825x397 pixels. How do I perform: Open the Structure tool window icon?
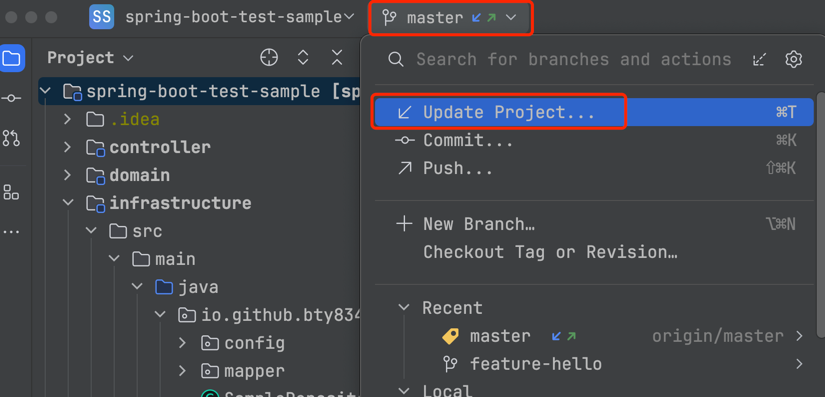pyautogui.click(x=11, y=192)
